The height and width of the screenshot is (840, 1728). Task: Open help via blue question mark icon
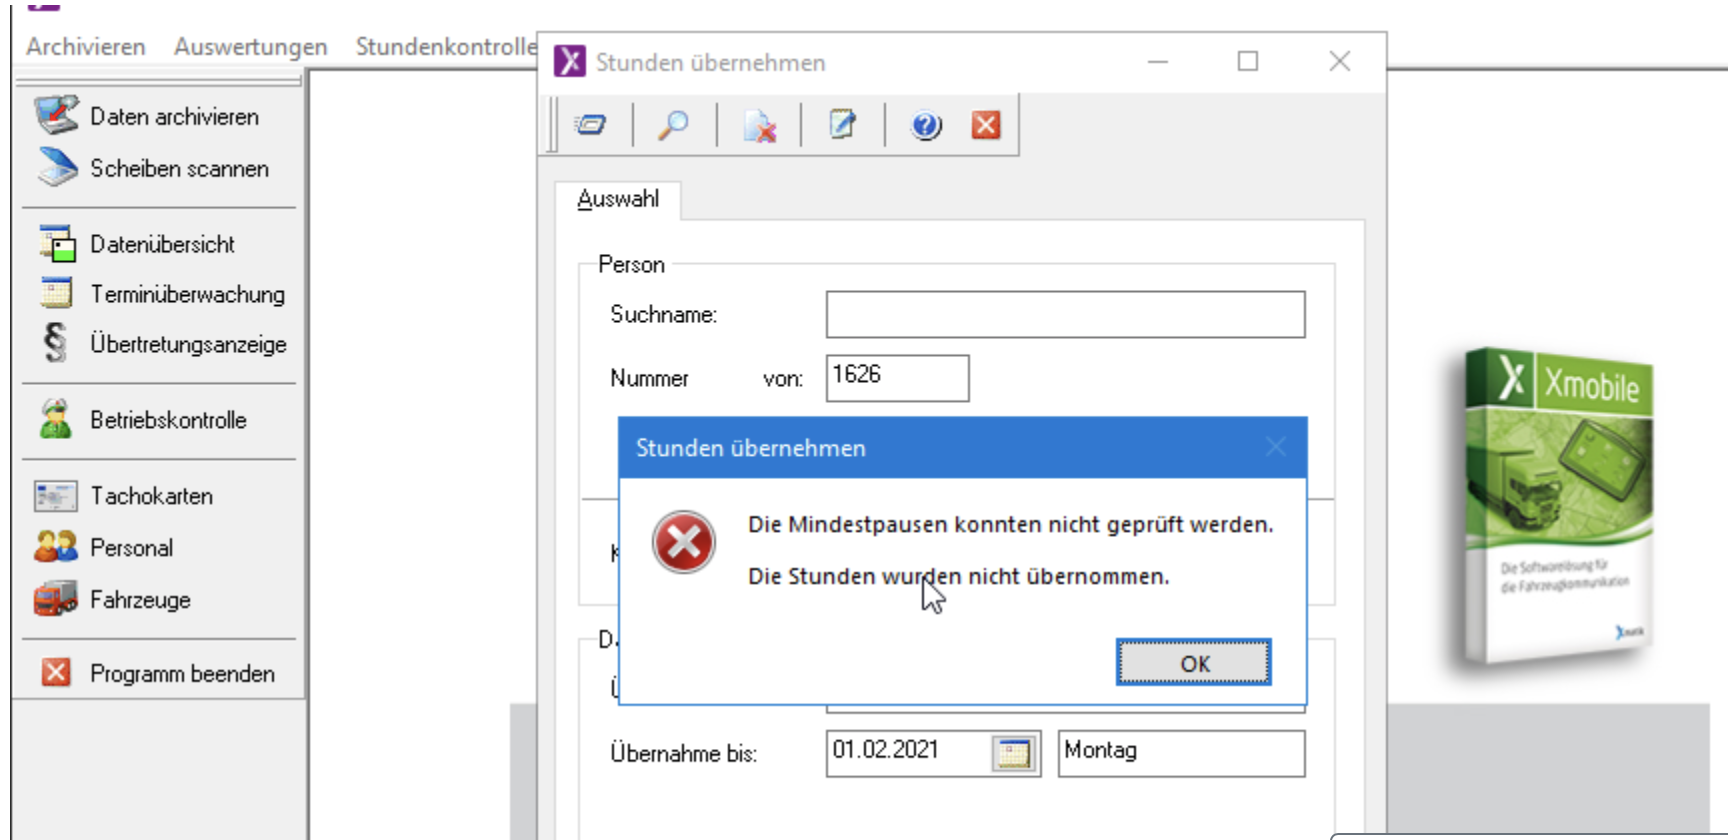click(x=926, y=125)
